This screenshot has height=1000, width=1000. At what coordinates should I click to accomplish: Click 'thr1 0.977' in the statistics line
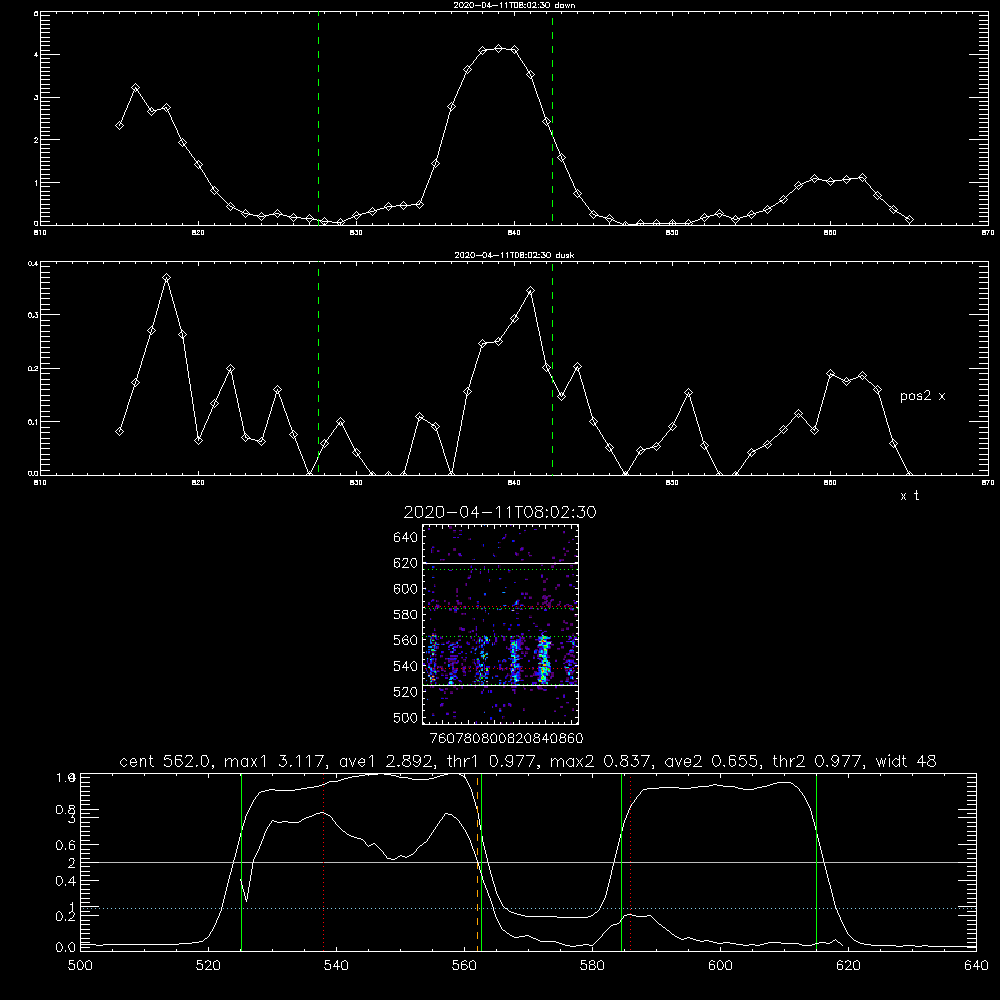[492, 761]
